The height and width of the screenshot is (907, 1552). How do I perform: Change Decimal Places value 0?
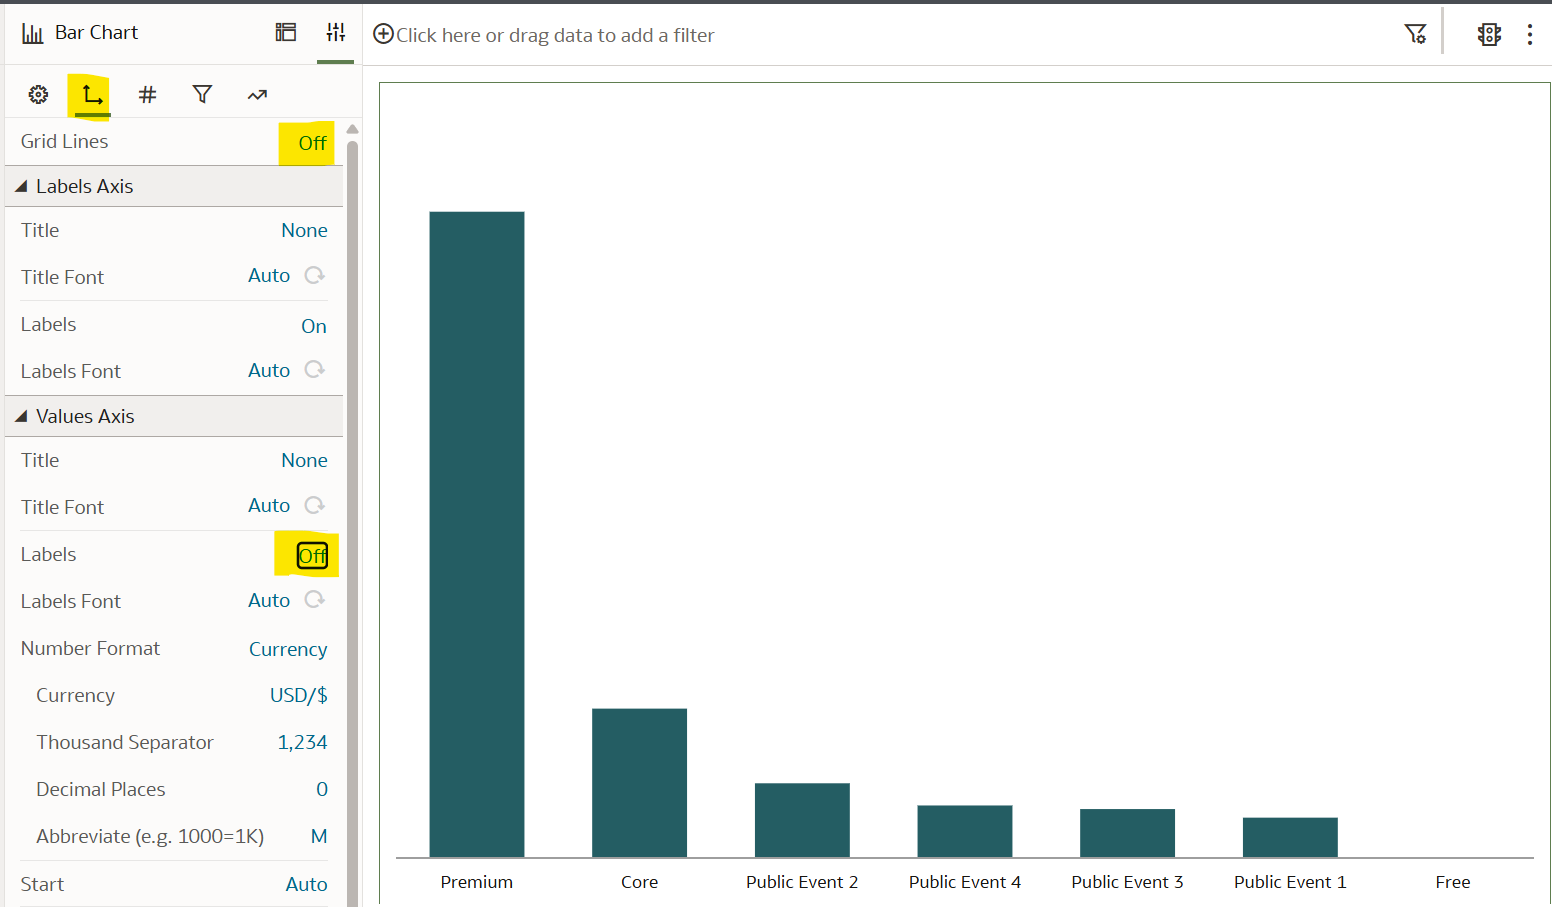pos(322,789)
